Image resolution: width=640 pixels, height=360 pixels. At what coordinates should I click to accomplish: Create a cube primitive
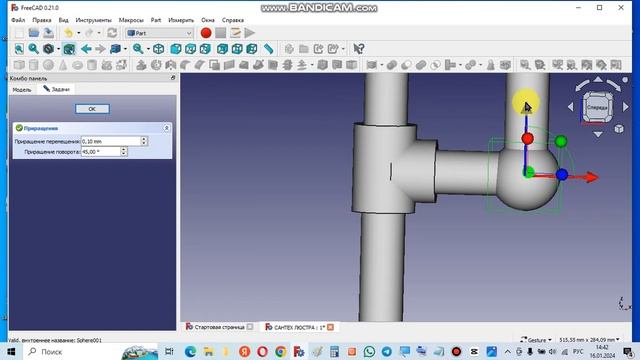tap(19, 65)
